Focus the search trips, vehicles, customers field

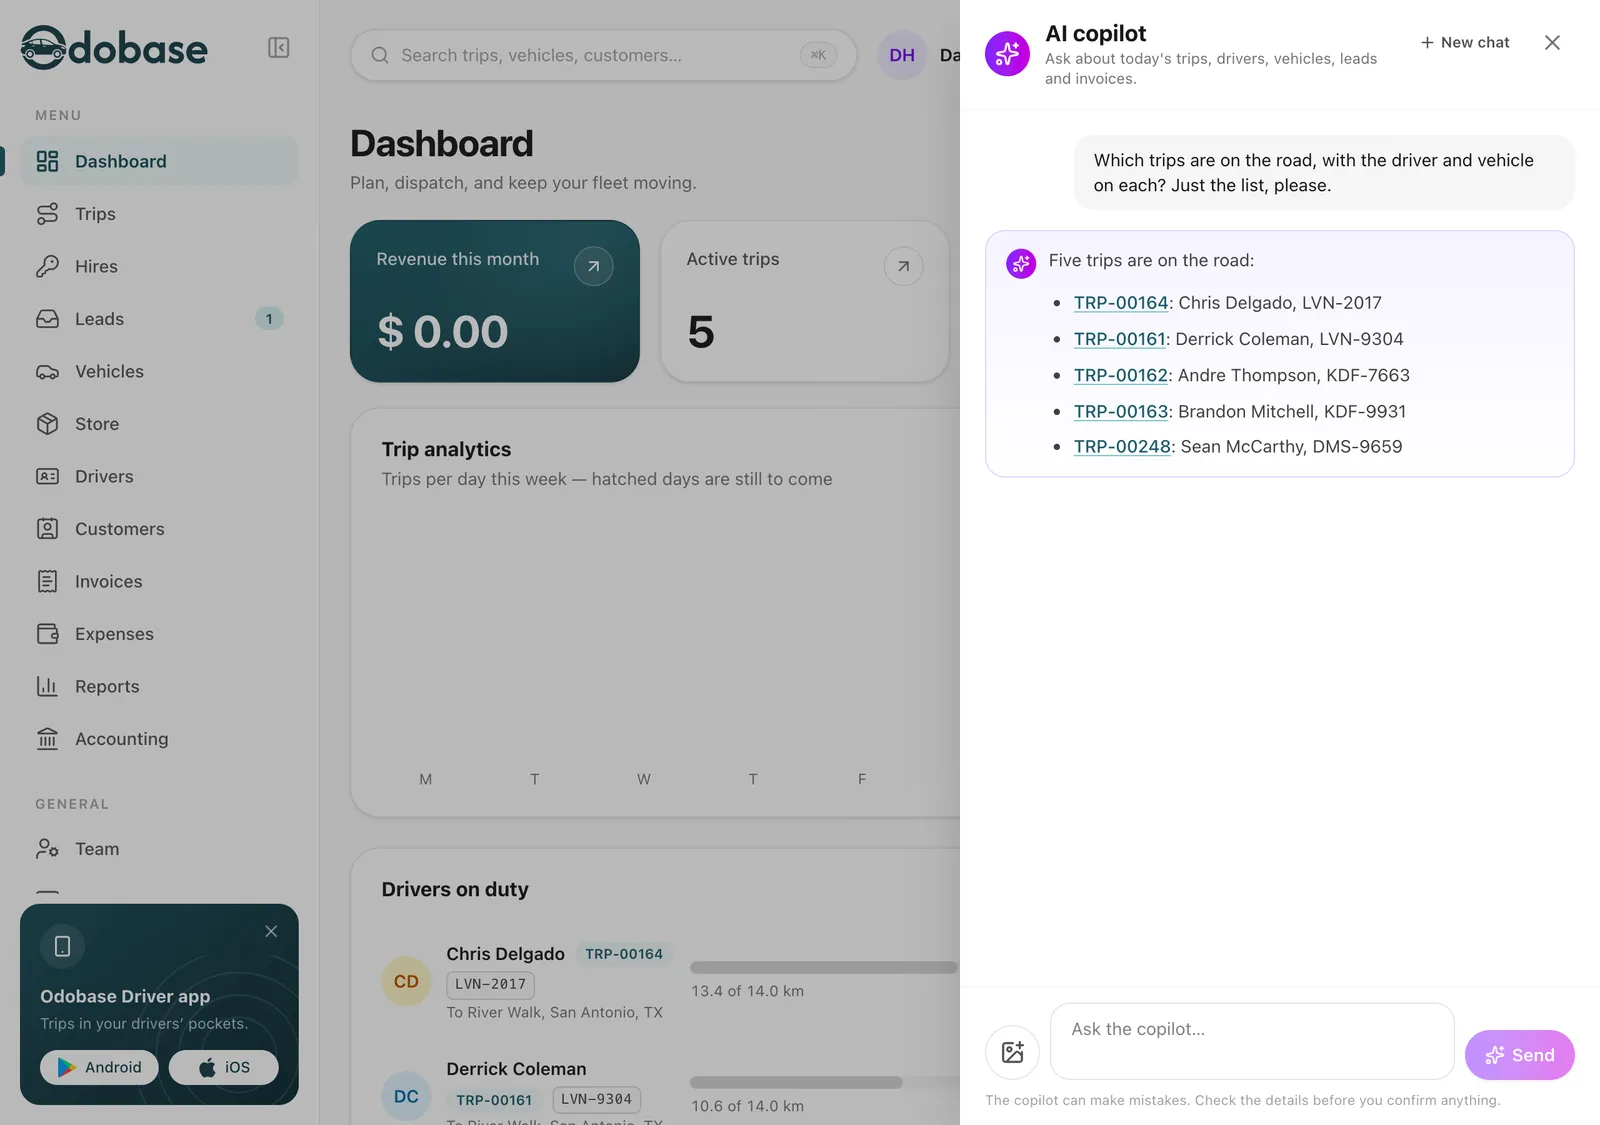[603, 55]
